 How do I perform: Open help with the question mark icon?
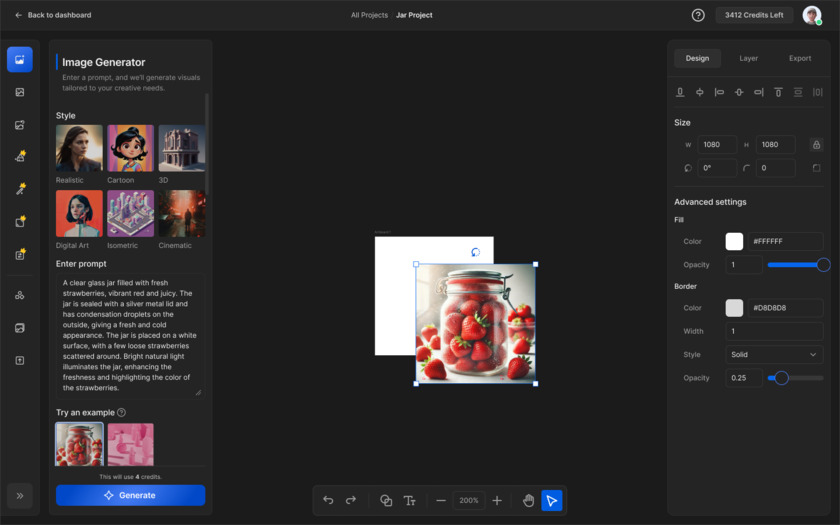698,15
